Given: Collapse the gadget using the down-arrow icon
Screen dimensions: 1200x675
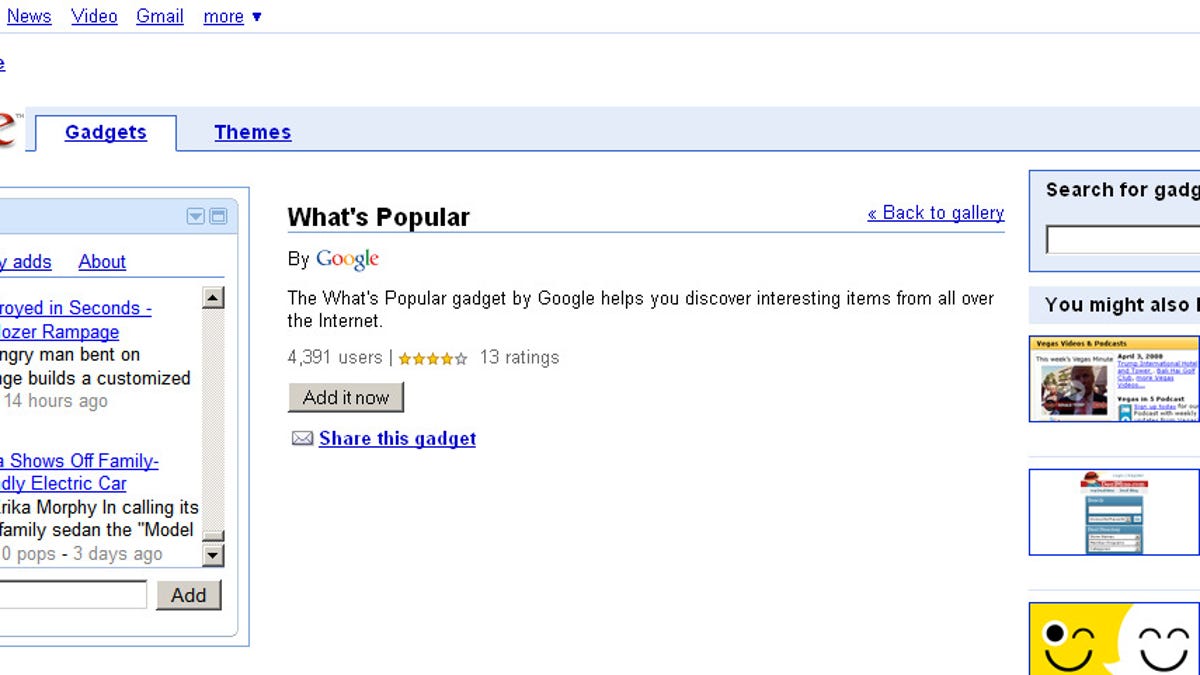Looking at the screenshot, I should point(196,215).
